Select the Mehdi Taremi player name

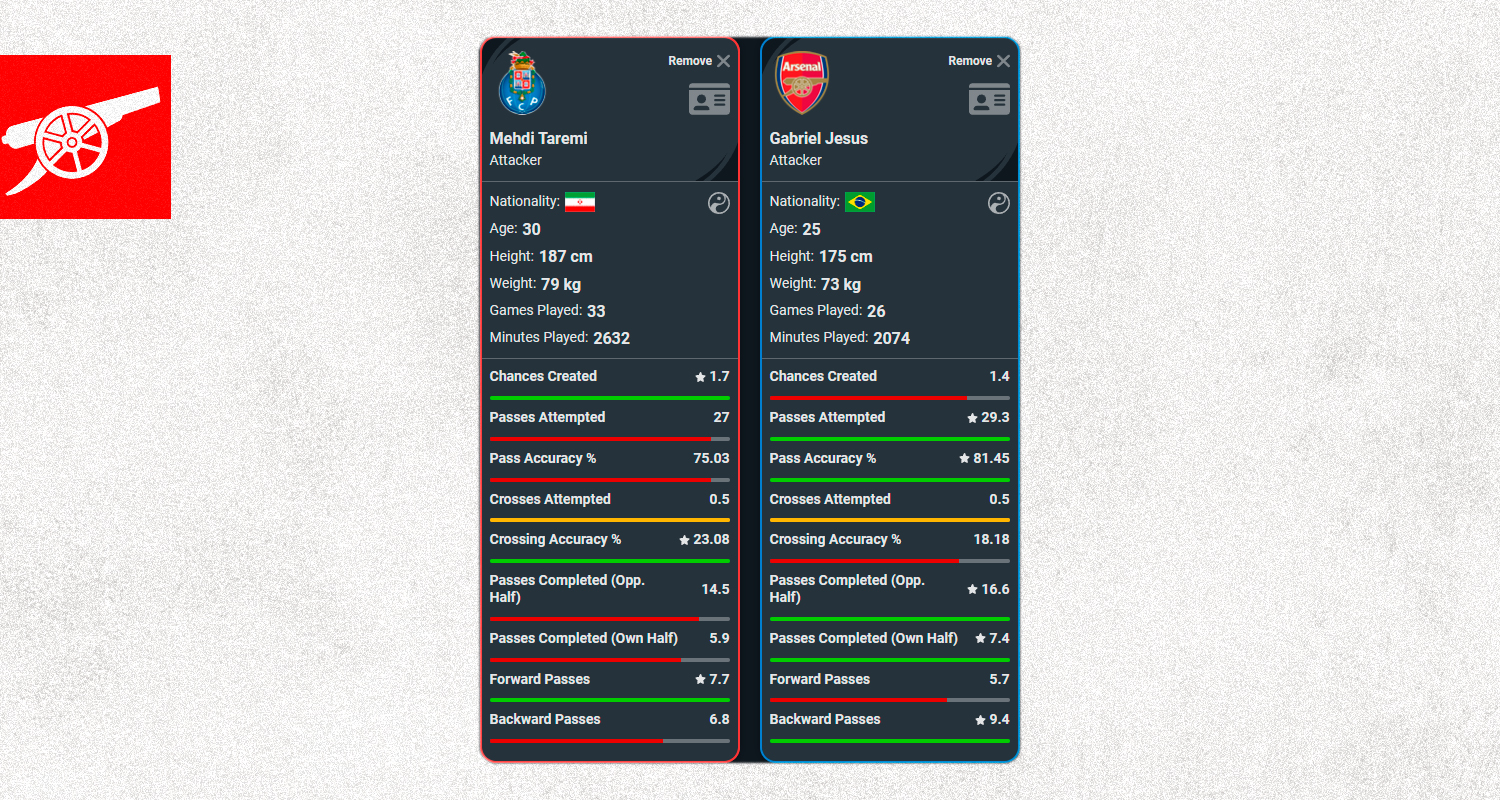coord(538,138)
